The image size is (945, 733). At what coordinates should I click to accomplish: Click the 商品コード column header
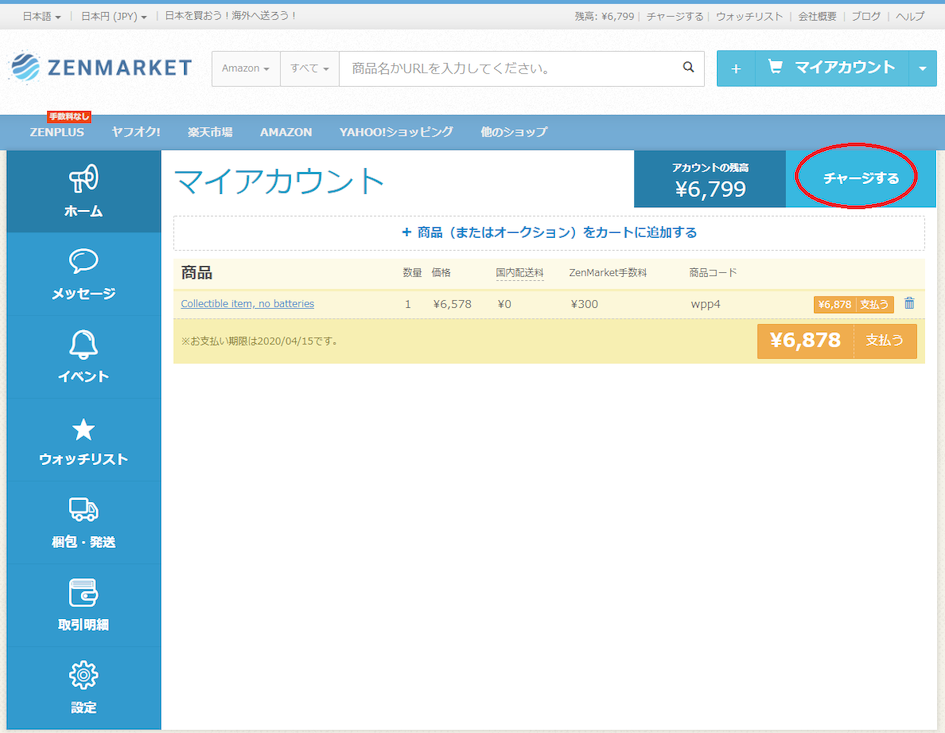[x=713, y=272]
